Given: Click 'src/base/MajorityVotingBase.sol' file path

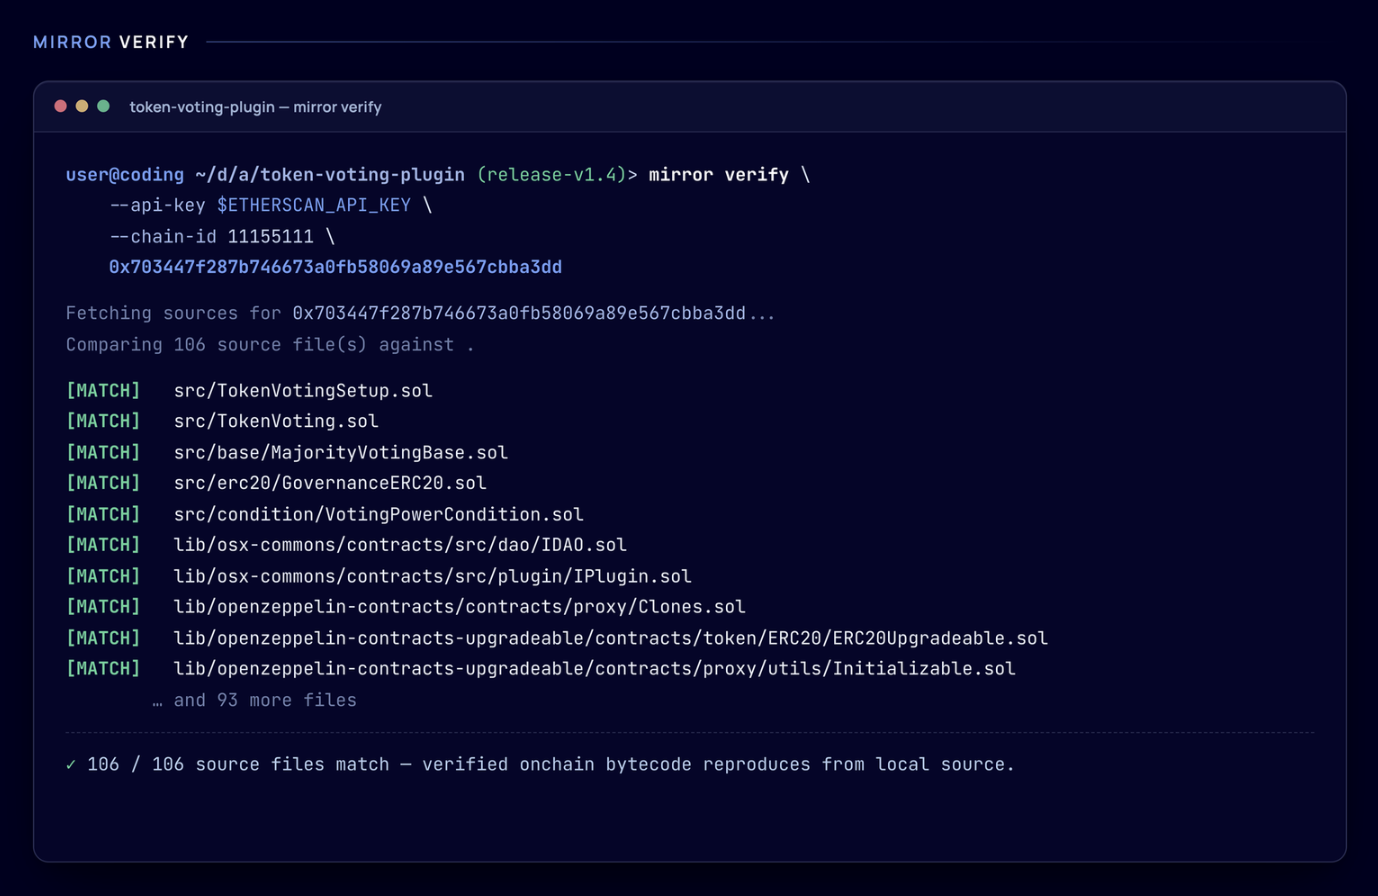Looking at the screenshot, I should click(x=341, y=453).
